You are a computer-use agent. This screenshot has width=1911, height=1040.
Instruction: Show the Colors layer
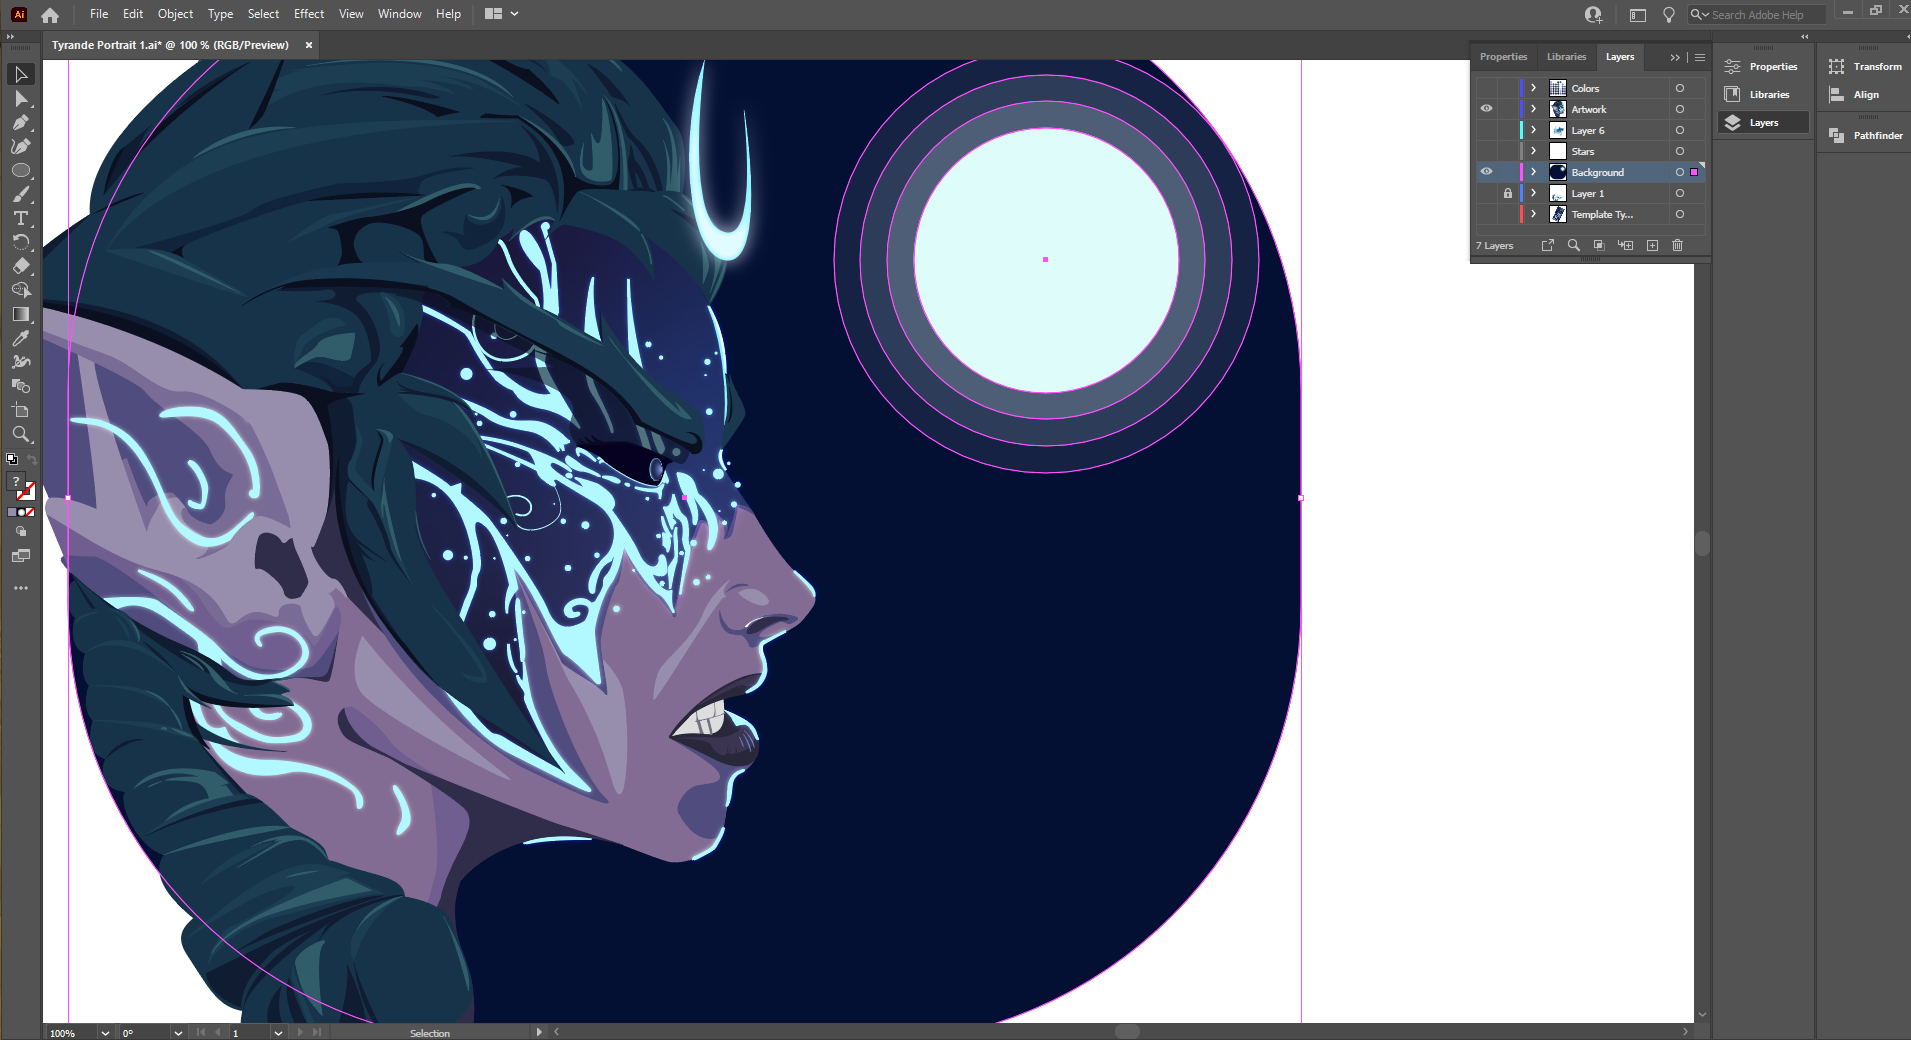pyautogui.click(x=1486, y=88)
